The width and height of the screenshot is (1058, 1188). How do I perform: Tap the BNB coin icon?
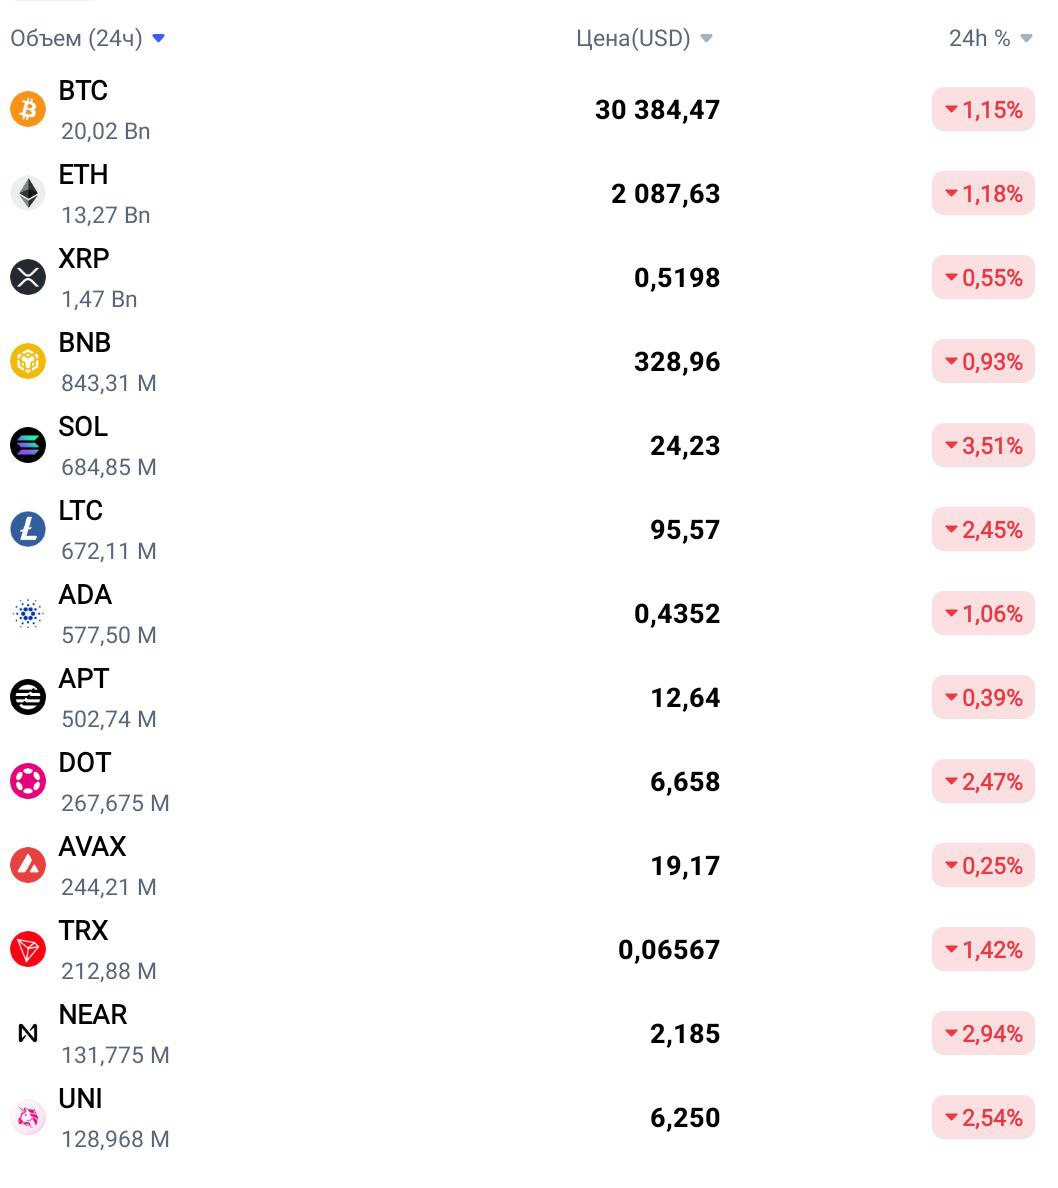[28, 361]
